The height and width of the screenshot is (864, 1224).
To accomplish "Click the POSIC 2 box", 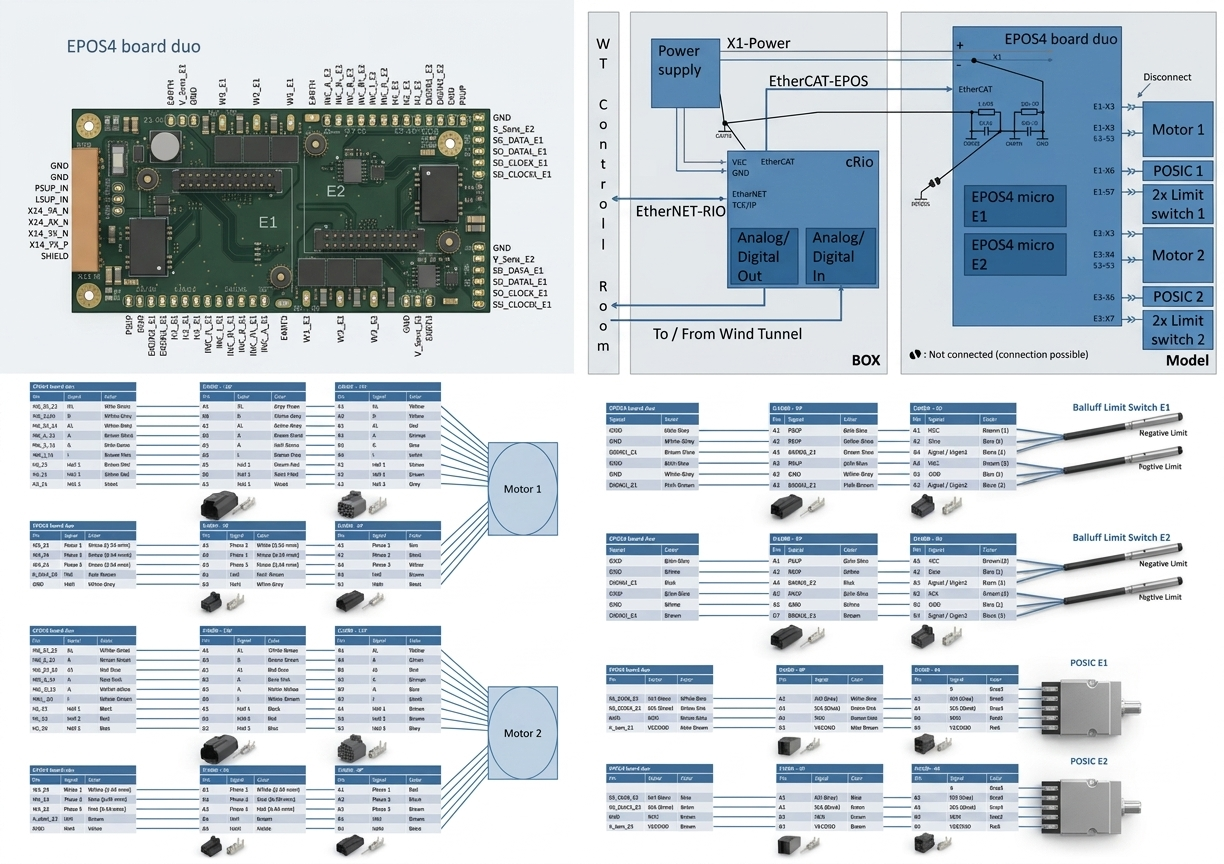I will click(x=1178, y=297).
